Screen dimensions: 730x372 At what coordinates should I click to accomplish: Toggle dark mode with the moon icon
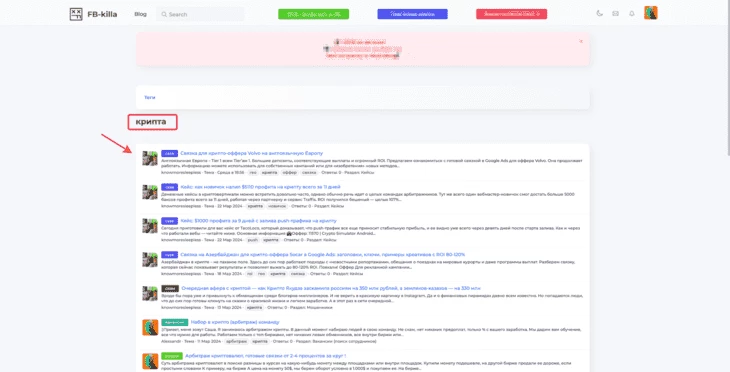(x=599, y=14)
